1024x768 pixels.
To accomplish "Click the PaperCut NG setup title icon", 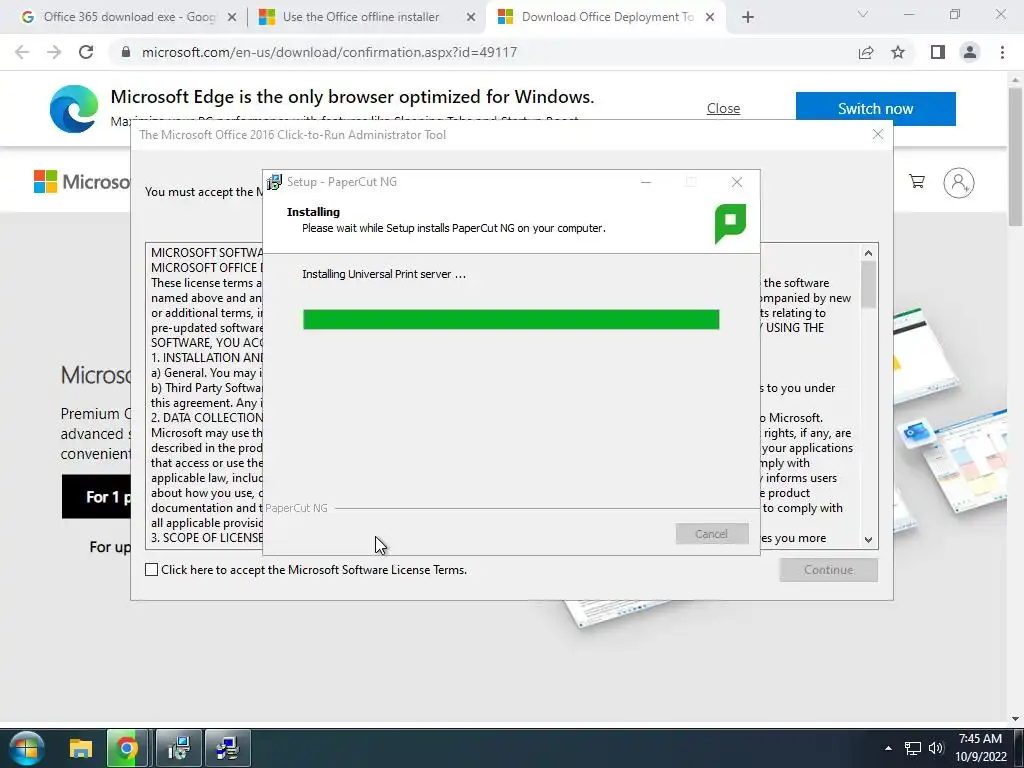I will pos(274,182).
